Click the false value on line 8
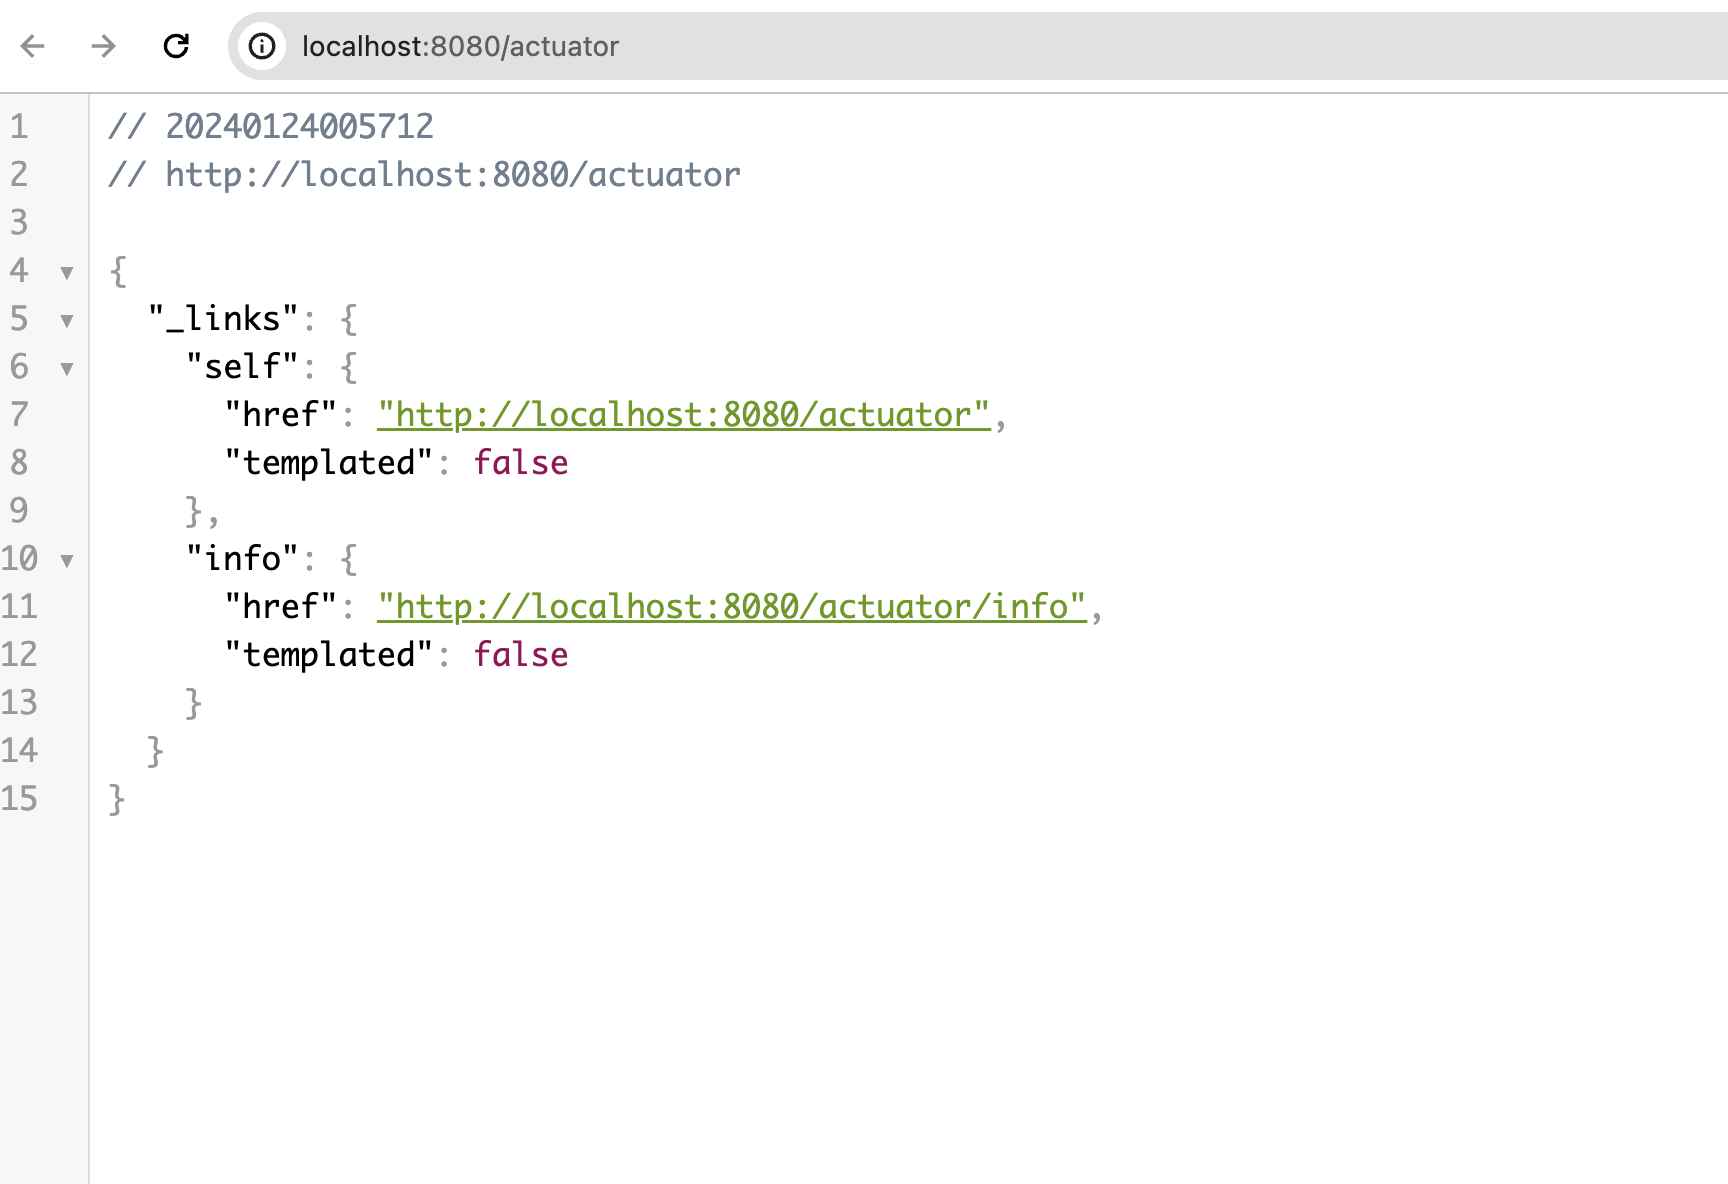 click(x=520, y=463)
